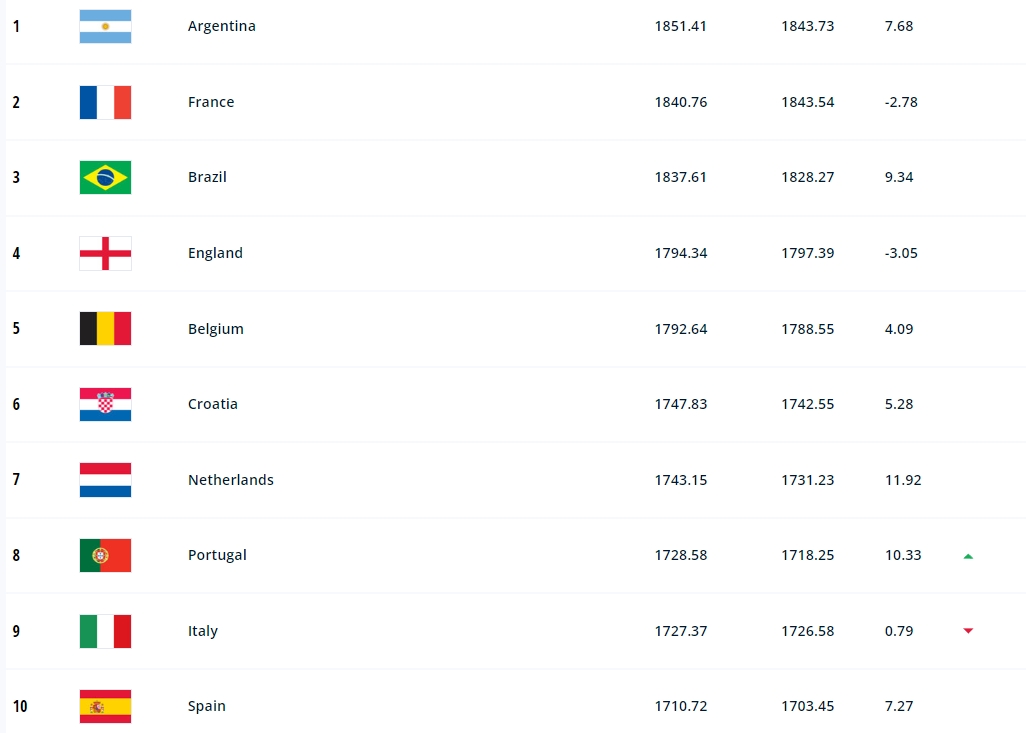Screen dimensions: 1026x733
Task: Open the France team name link
Action: [211, 102]
